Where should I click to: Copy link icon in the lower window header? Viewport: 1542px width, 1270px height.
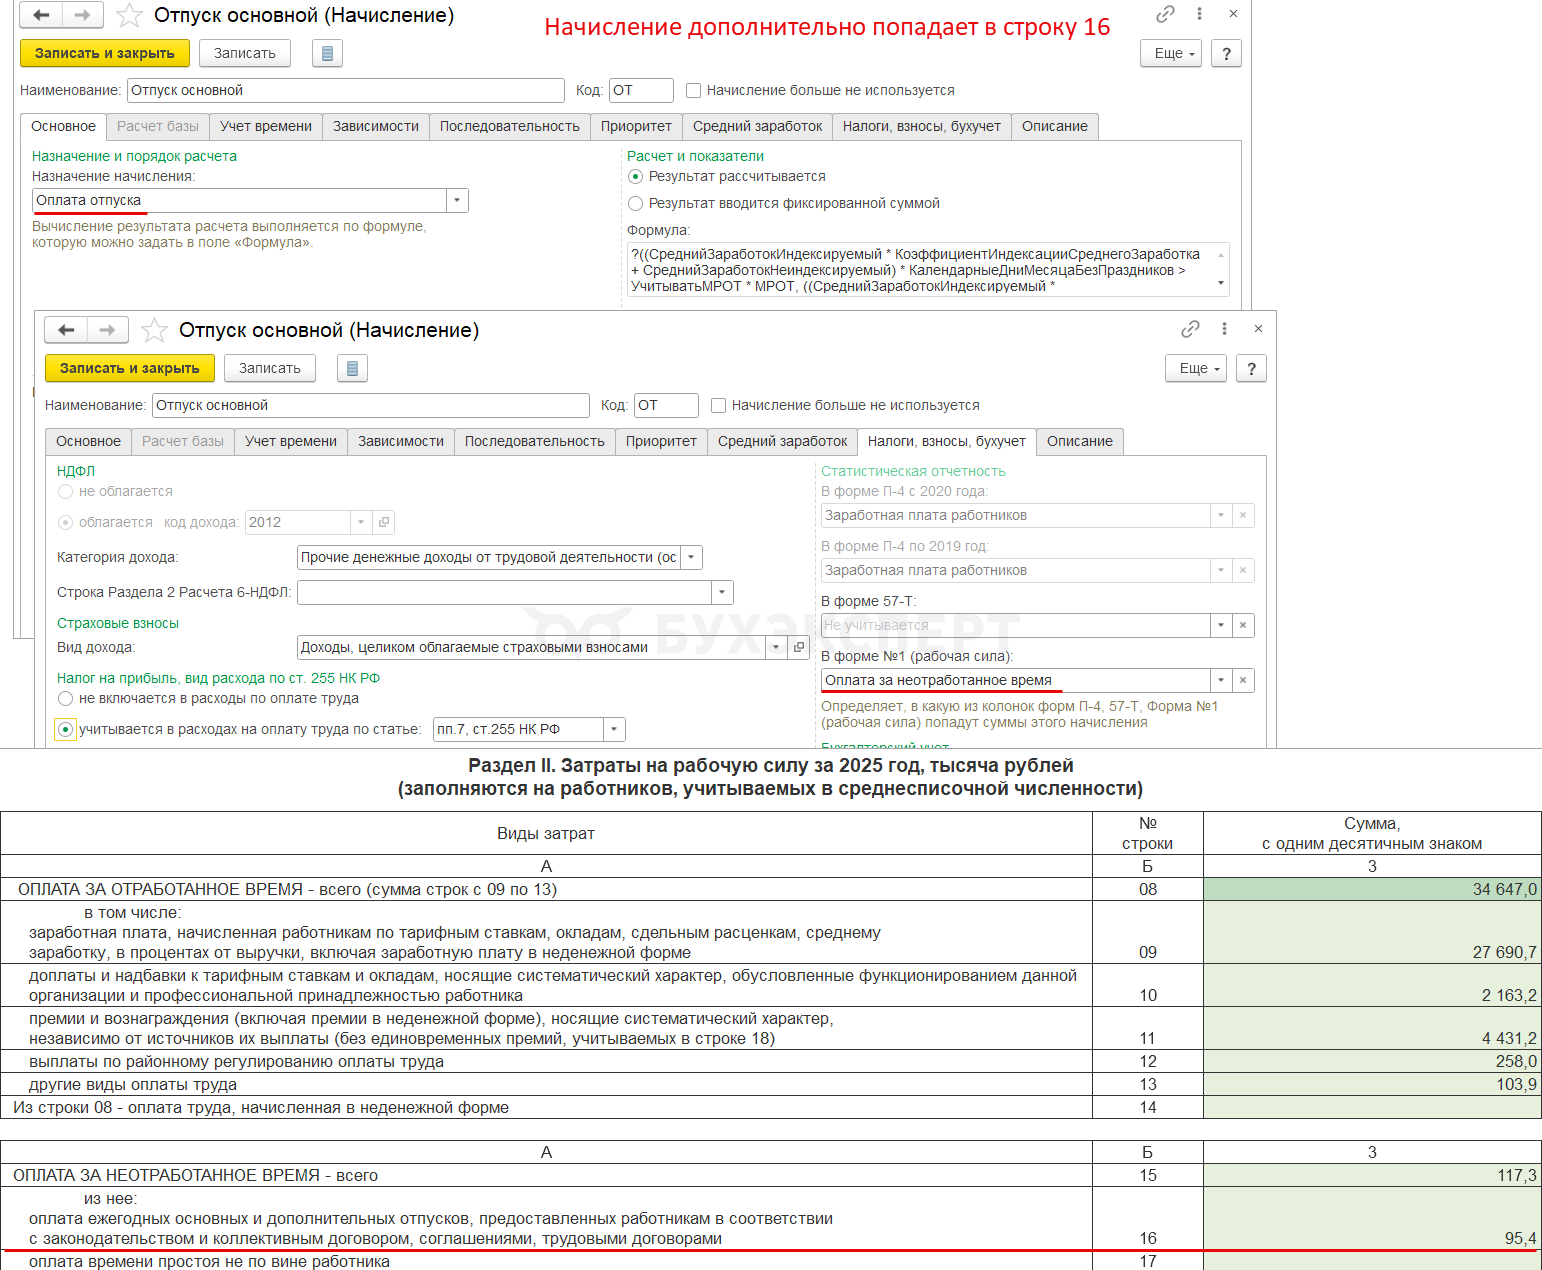coord(1190,329)
